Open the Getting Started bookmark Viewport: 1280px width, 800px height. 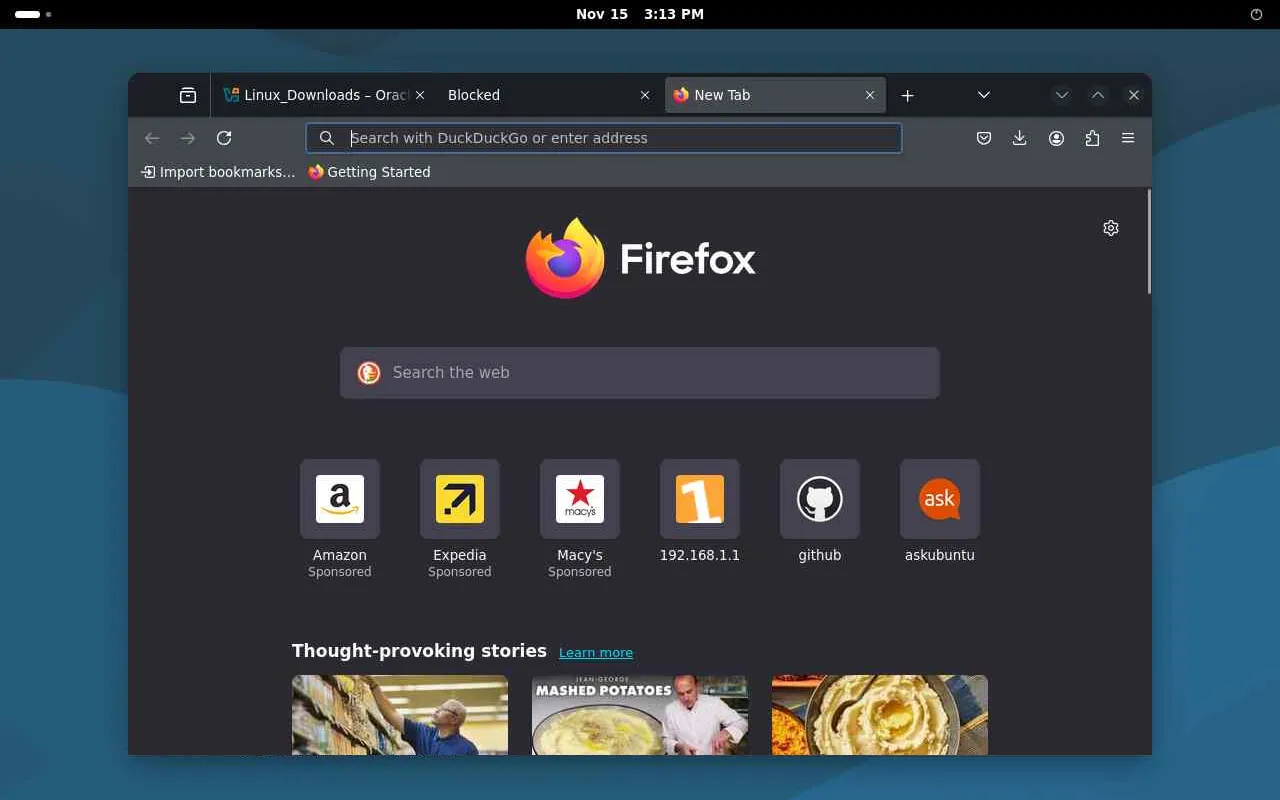point(369,172)
